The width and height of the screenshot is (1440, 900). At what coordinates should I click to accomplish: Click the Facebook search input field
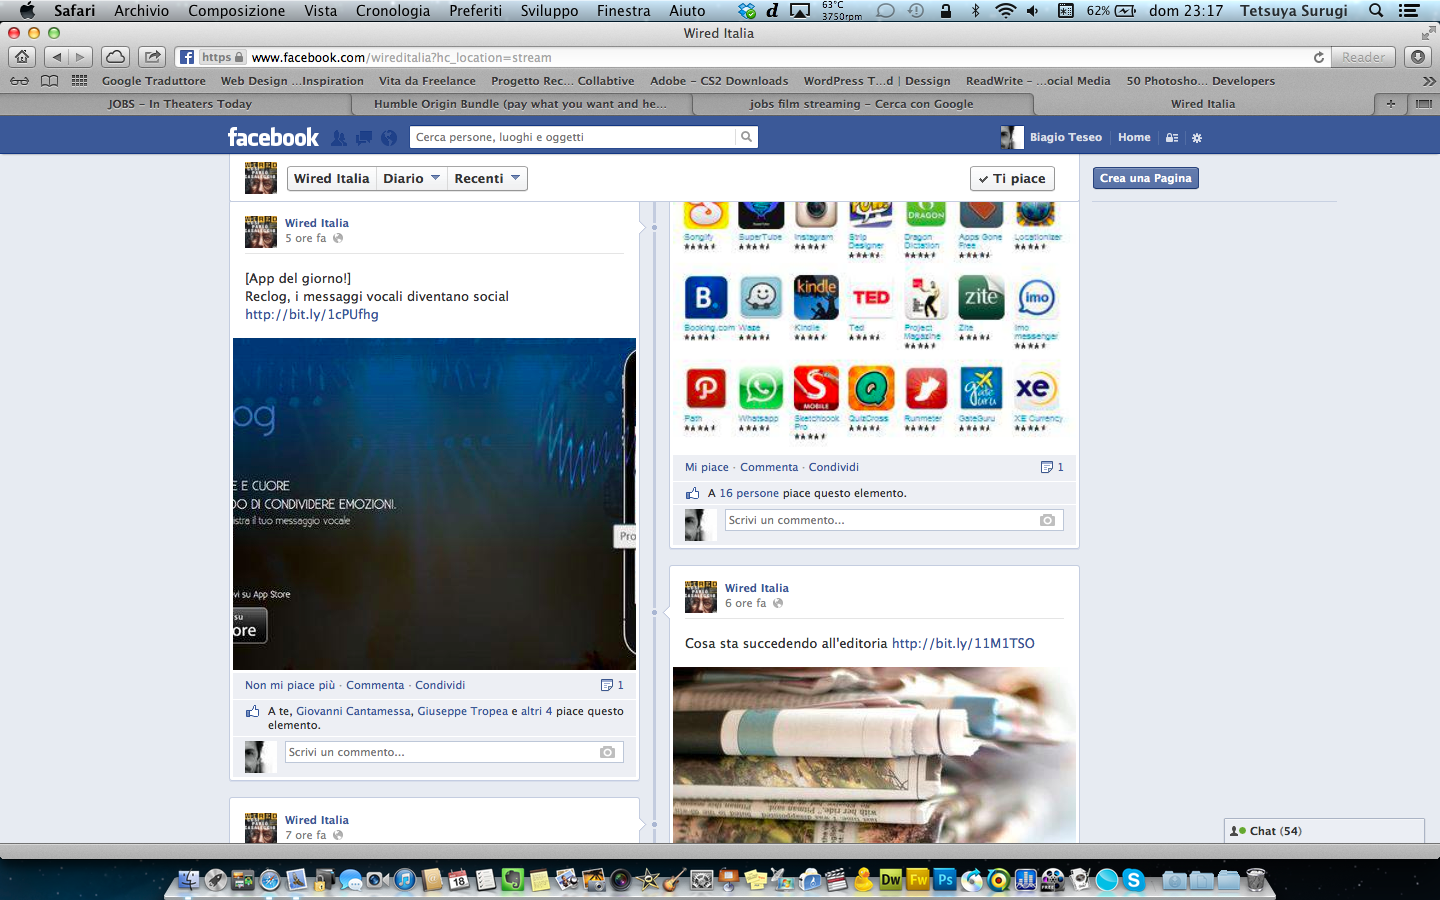573,137
